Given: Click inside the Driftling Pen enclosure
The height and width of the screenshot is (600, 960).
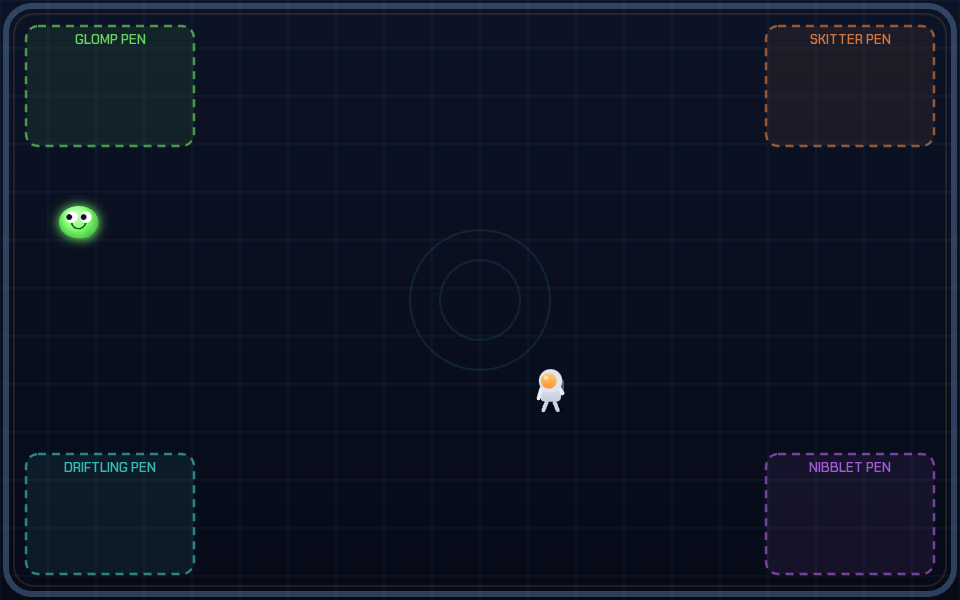Looking at the screenshot, I should coord(110,514).
